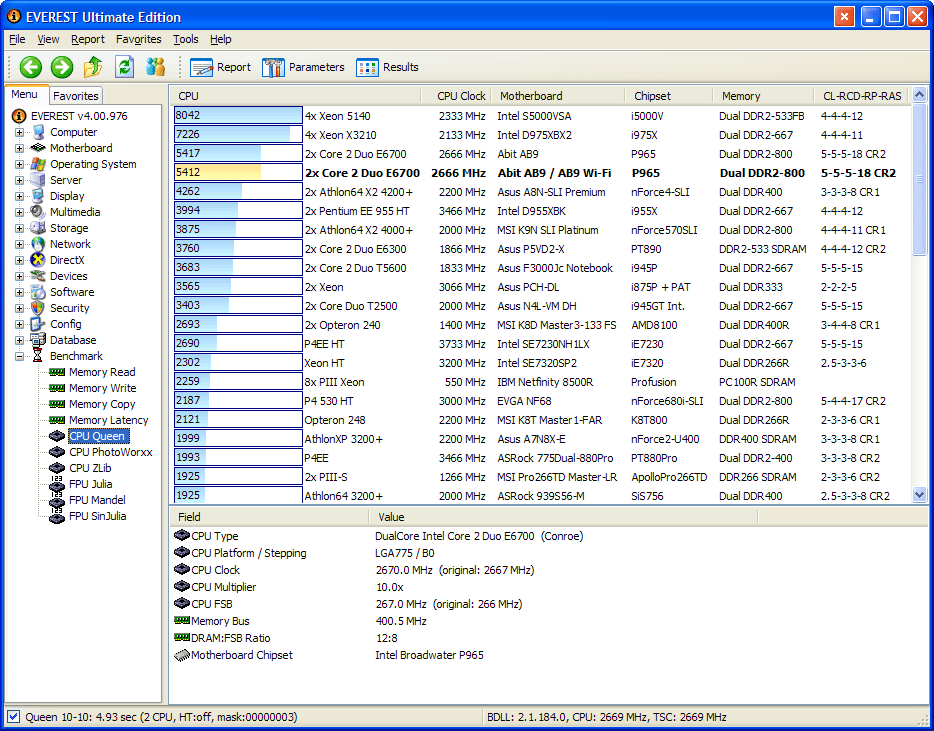Click the Up folder toolbar icon

[x=93, y=67]
